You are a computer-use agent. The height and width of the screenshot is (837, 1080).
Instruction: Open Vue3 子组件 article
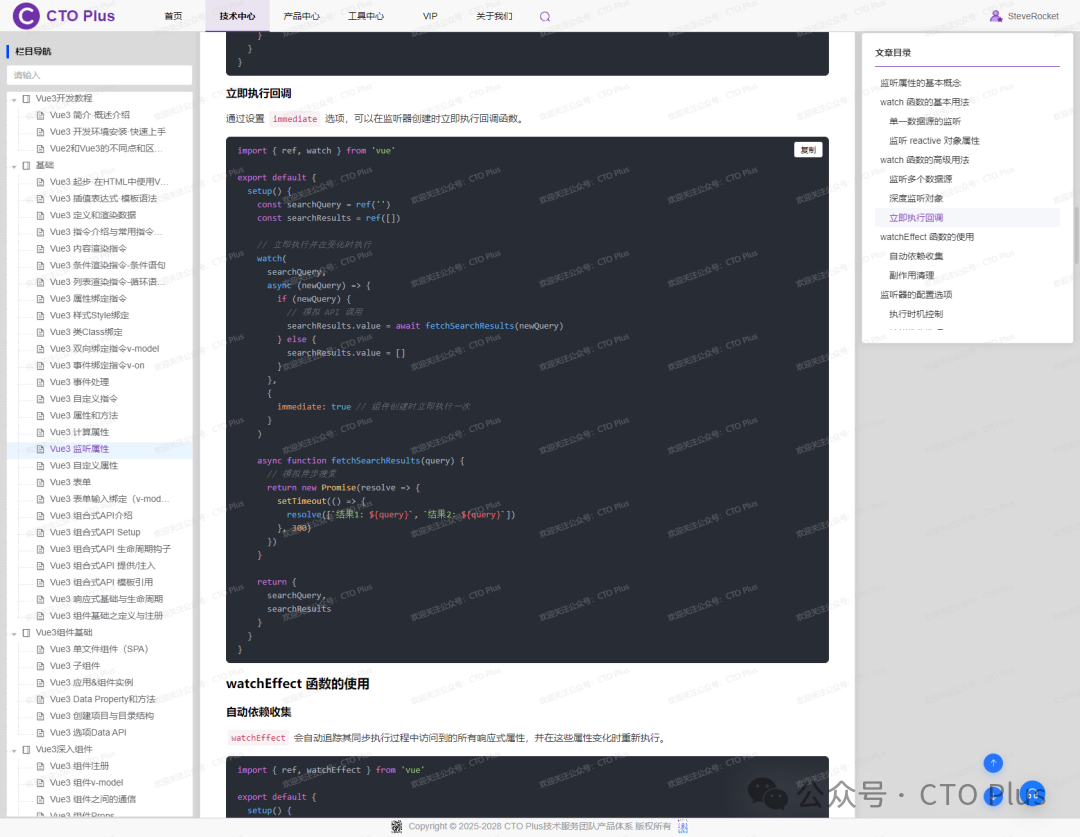pos(74,665)
